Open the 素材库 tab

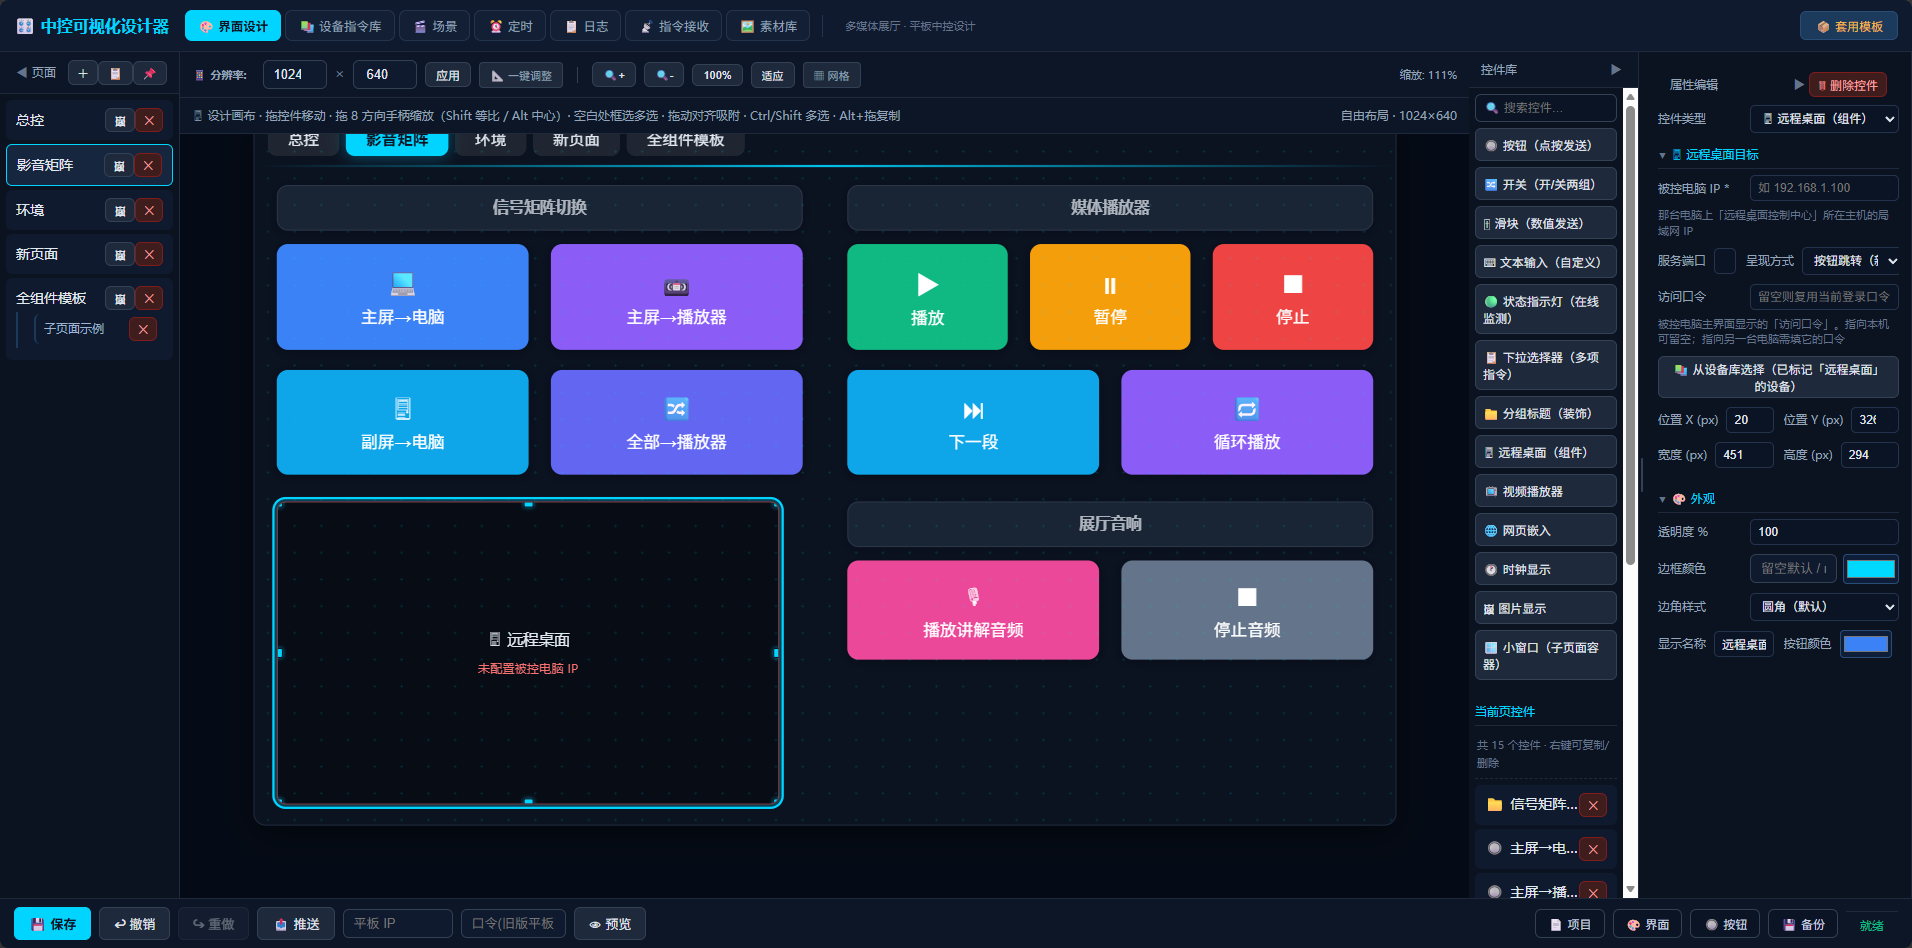click(769, 26)
